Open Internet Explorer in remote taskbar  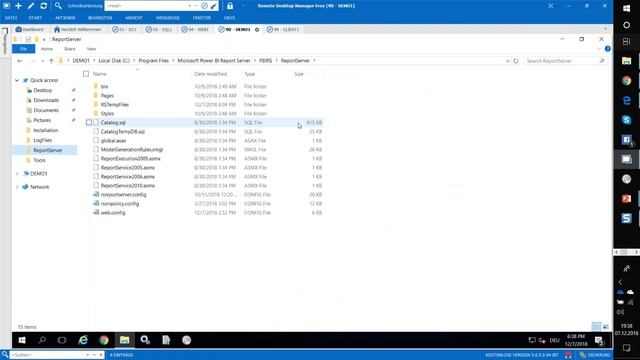click(83, 340)
